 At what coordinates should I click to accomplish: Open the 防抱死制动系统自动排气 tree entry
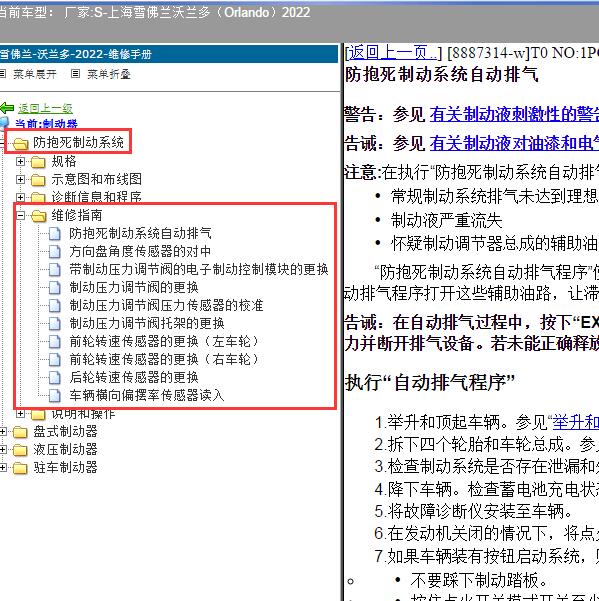140,233
